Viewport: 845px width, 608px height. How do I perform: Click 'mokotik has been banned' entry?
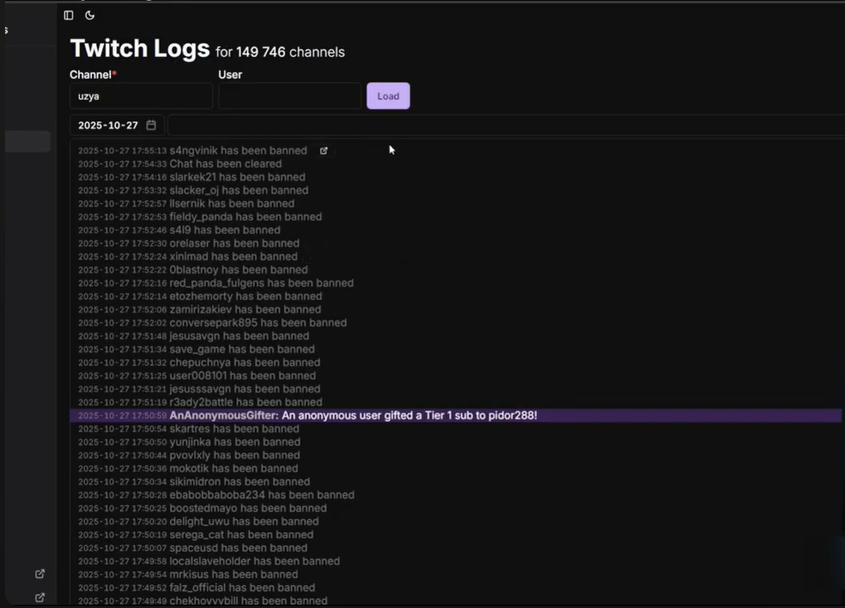tap(234, 468)
